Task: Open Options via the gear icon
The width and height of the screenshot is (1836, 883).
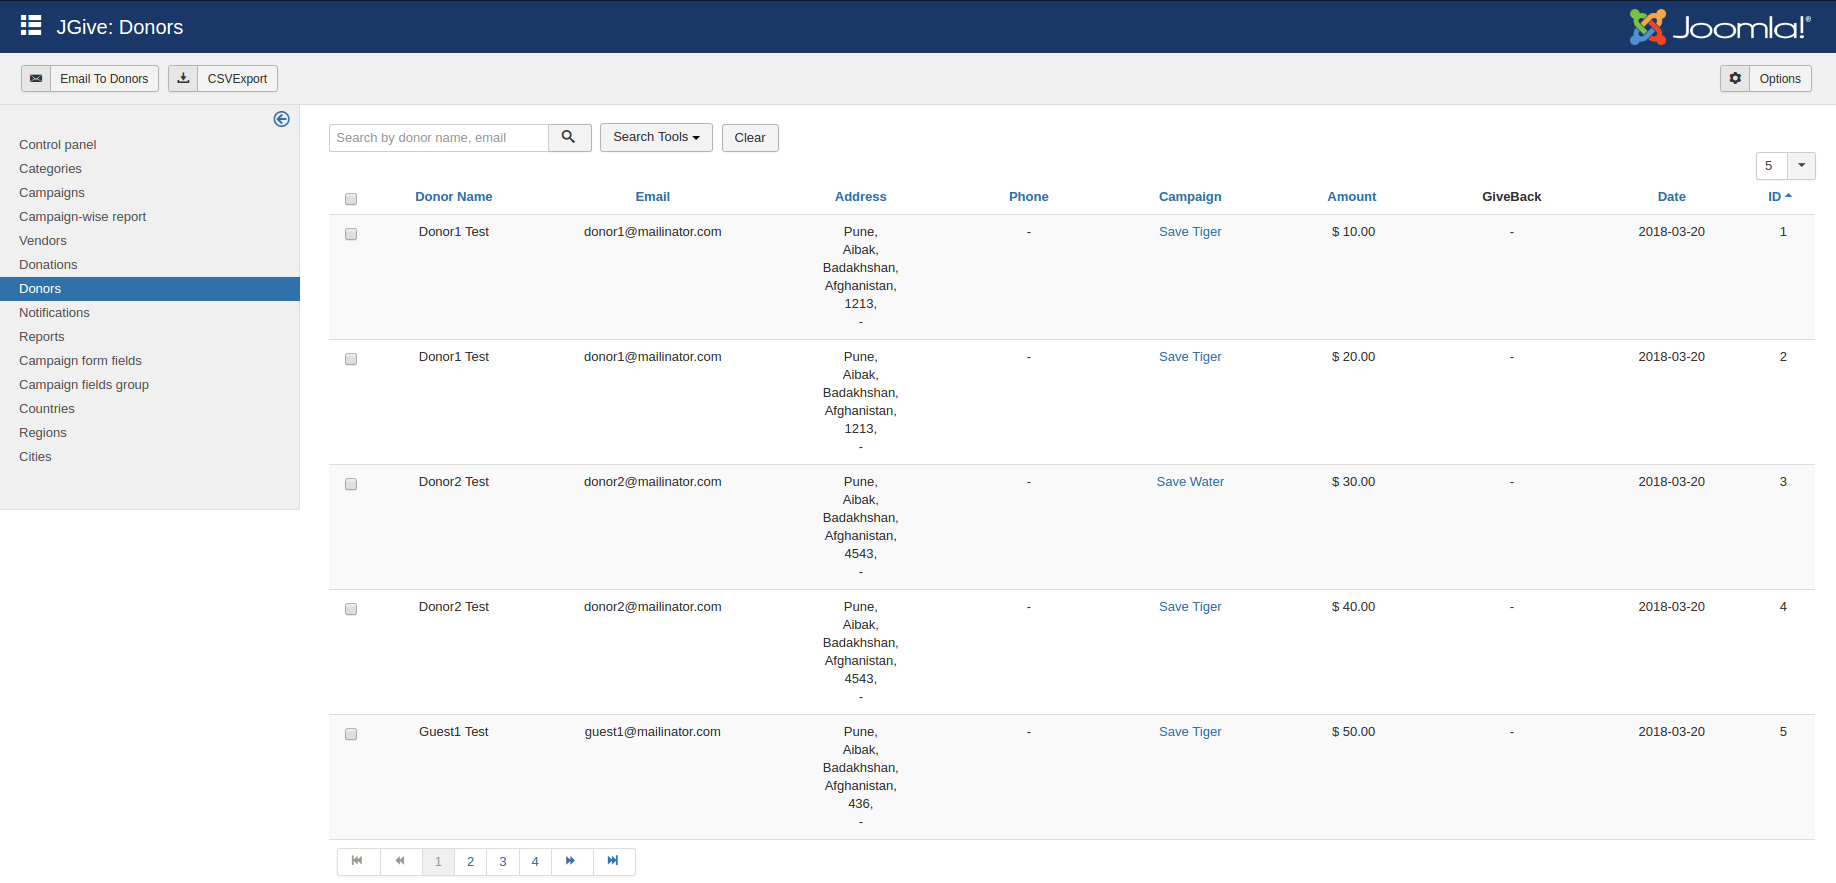Action: (1735, 79)
